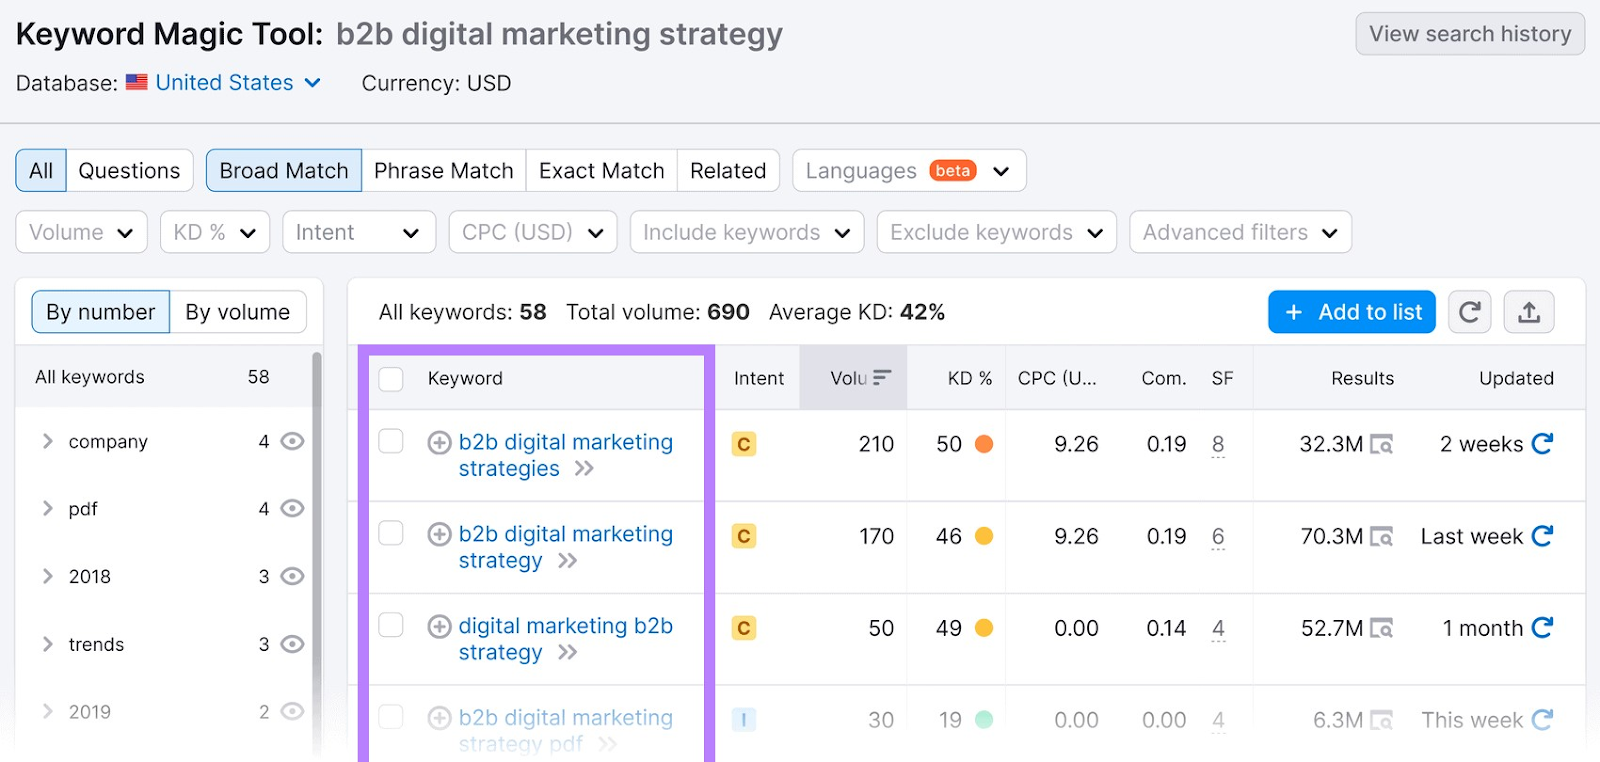The height and width of the screenshot is (762, 1600).
Task: Open the KD % filter dropdown
Action: point(215,232)
